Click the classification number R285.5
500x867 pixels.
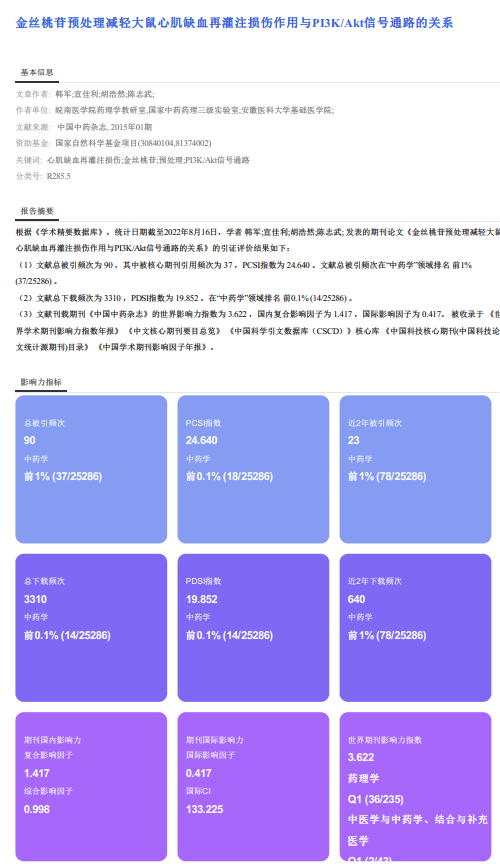(x=59, y=176)
